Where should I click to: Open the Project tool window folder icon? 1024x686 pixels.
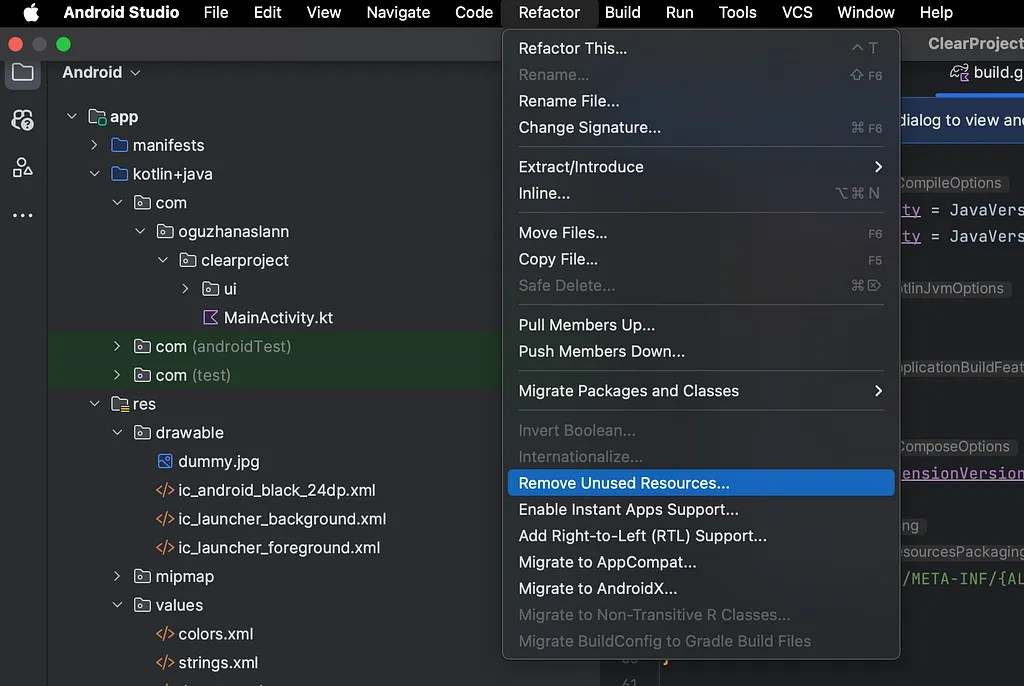point(22,72)
